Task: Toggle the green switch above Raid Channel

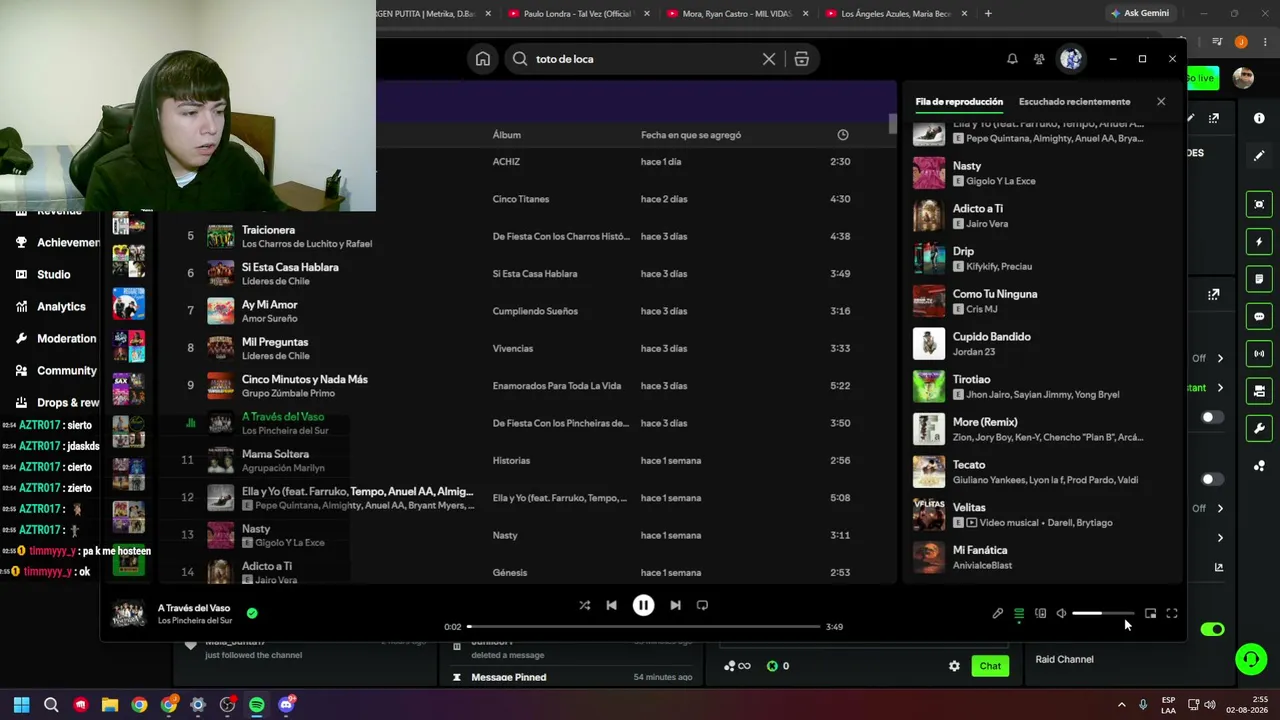Action: 1212,629
